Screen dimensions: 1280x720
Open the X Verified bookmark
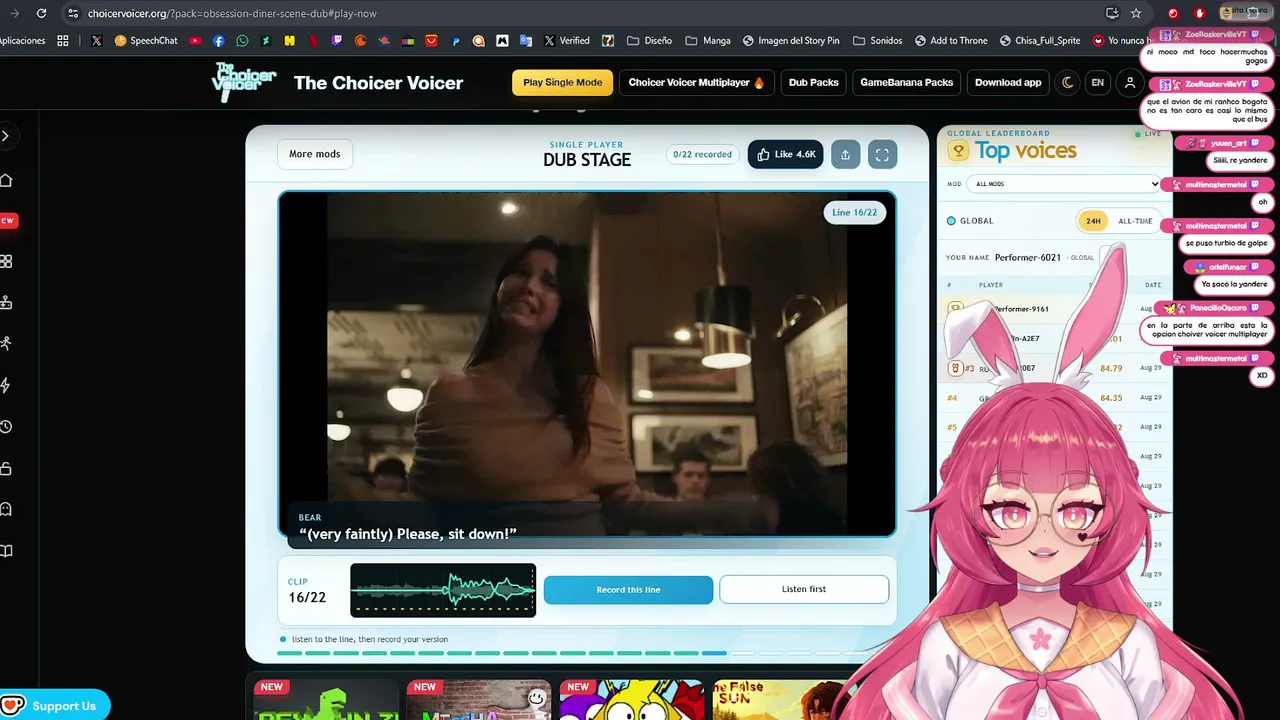(566, 41)
